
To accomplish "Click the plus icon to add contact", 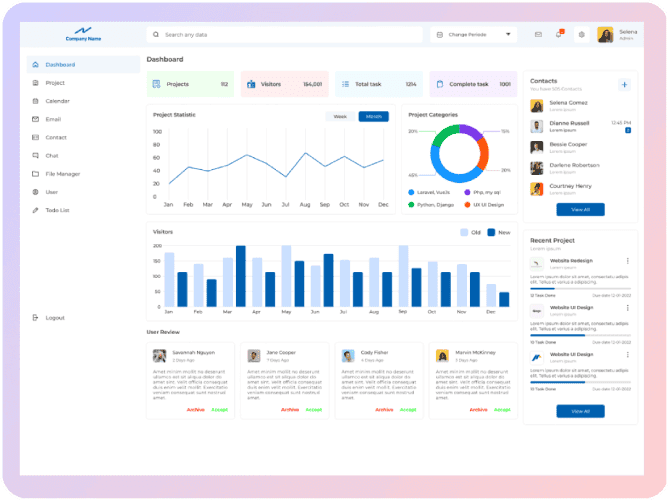I will (x=624, y=85).
